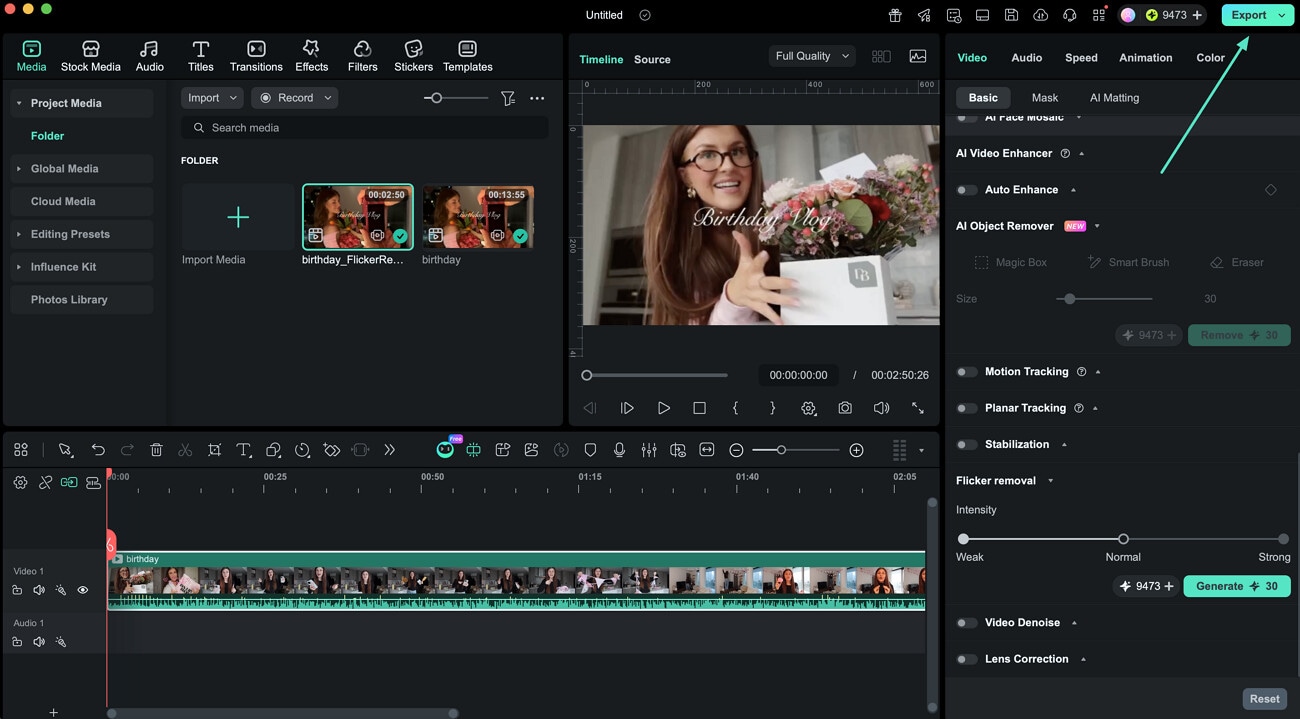Viewport: 1300px width, 719px height.
Task: Select the Split scissors tool in the timeline toolbar
Action: click(185, 449)
